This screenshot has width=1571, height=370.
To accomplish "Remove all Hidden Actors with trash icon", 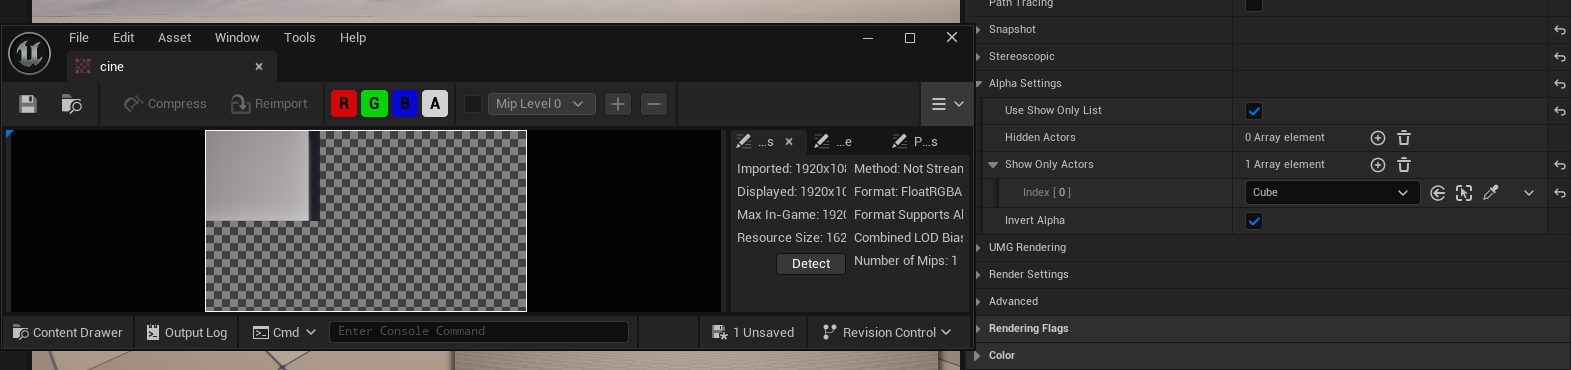I will (1404, 138).
